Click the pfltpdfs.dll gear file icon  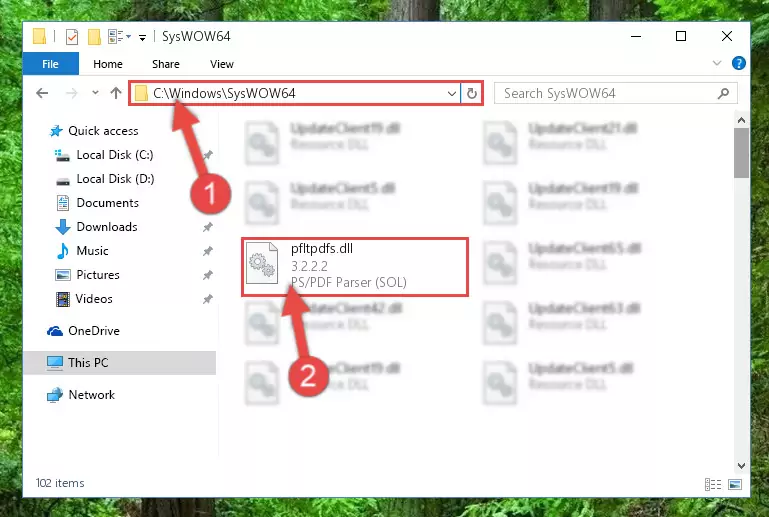pos(262,263)
